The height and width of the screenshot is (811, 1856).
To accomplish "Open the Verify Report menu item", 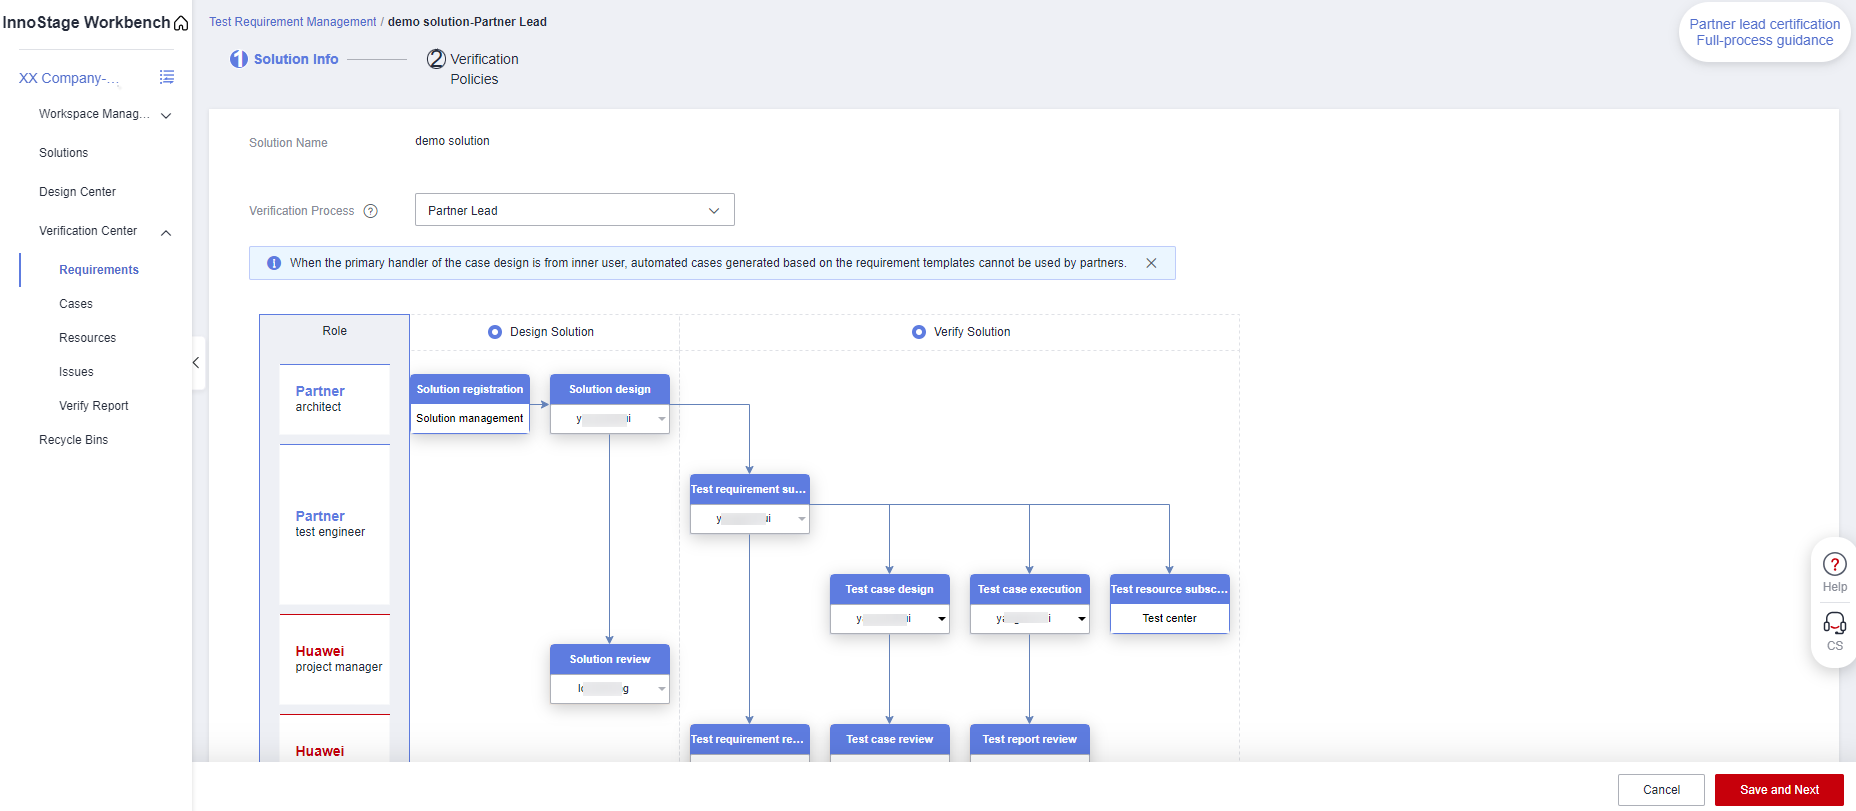I will pyautogui.click(x=94, y=406).
